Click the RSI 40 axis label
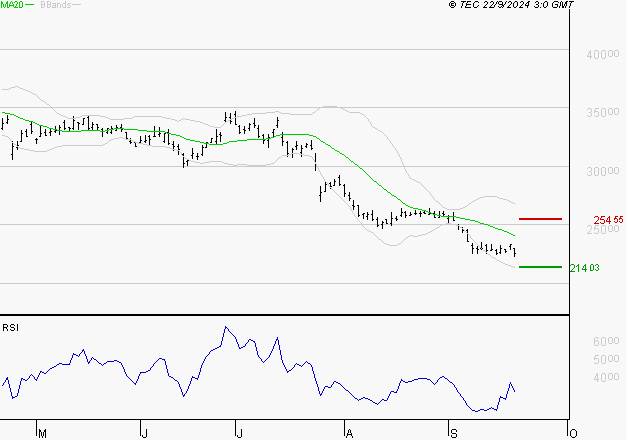627x440 pixels. pyautogui.click(x=606, y=377)
